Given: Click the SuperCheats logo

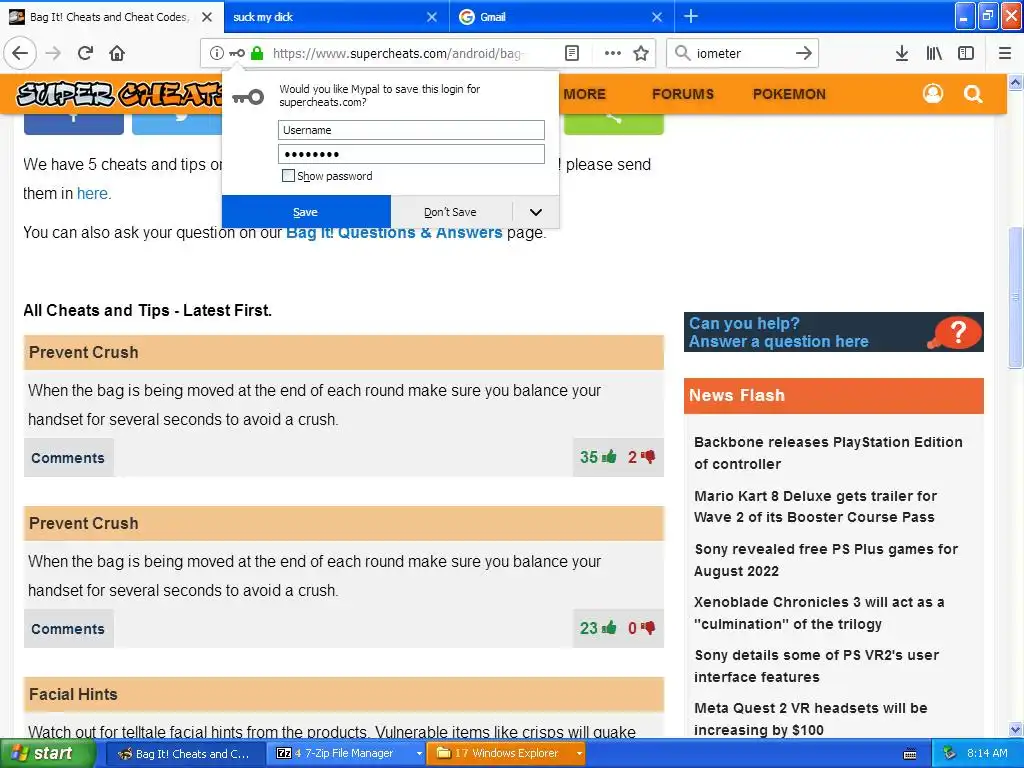Looking at the screenshot, I should click(x=119, y=94).
